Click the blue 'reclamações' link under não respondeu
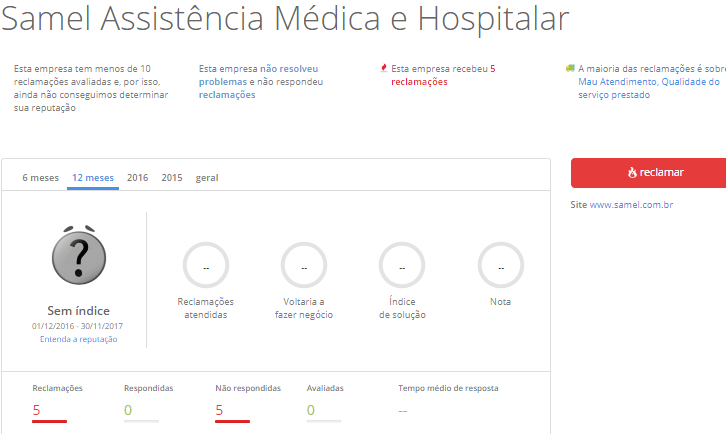 227,95
